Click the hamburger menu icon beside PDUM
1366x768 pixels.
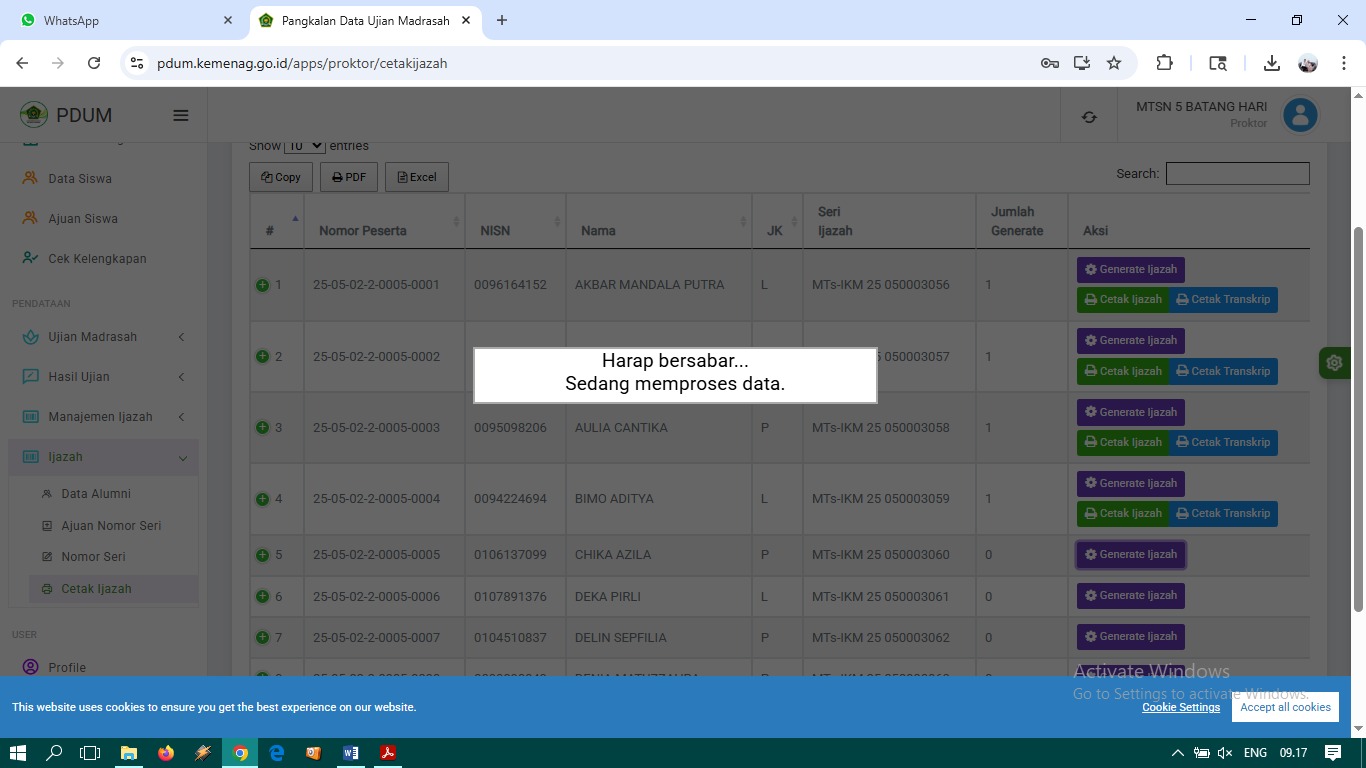181,115
